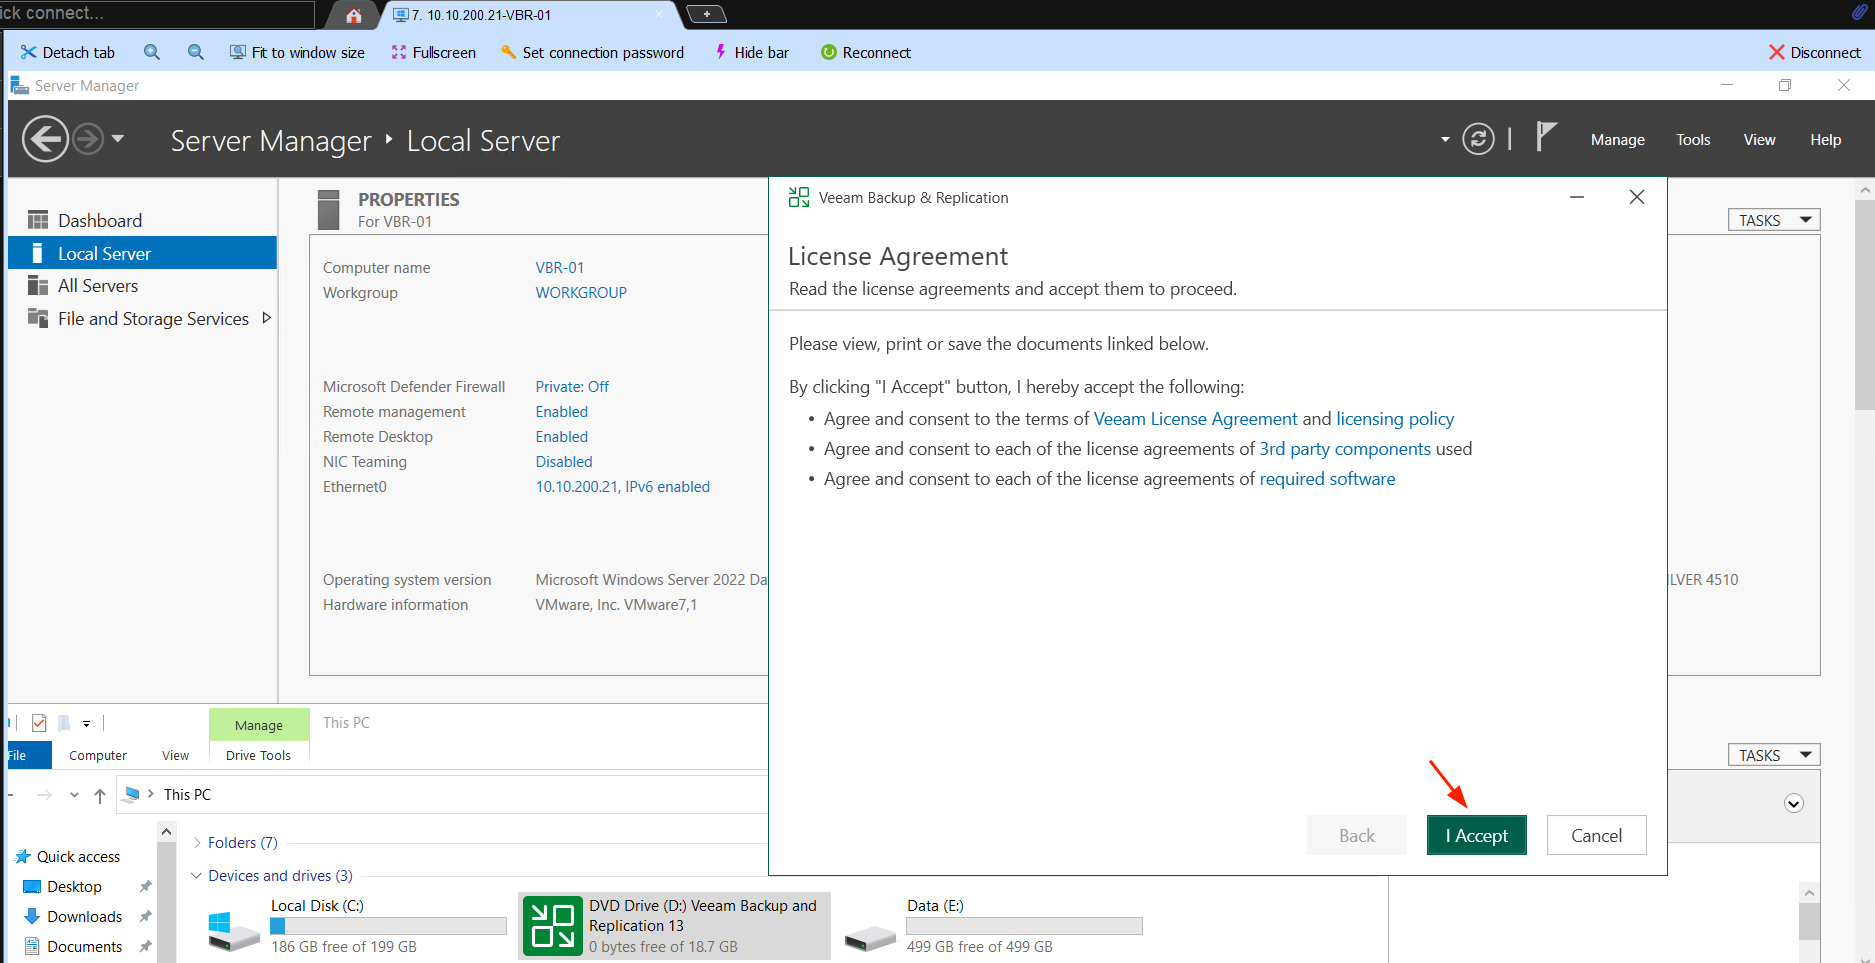The width and height of the screenshot is (1875, 963).
Task: Click the Back button in Veeam installer
Action: tap(1357, 835)
